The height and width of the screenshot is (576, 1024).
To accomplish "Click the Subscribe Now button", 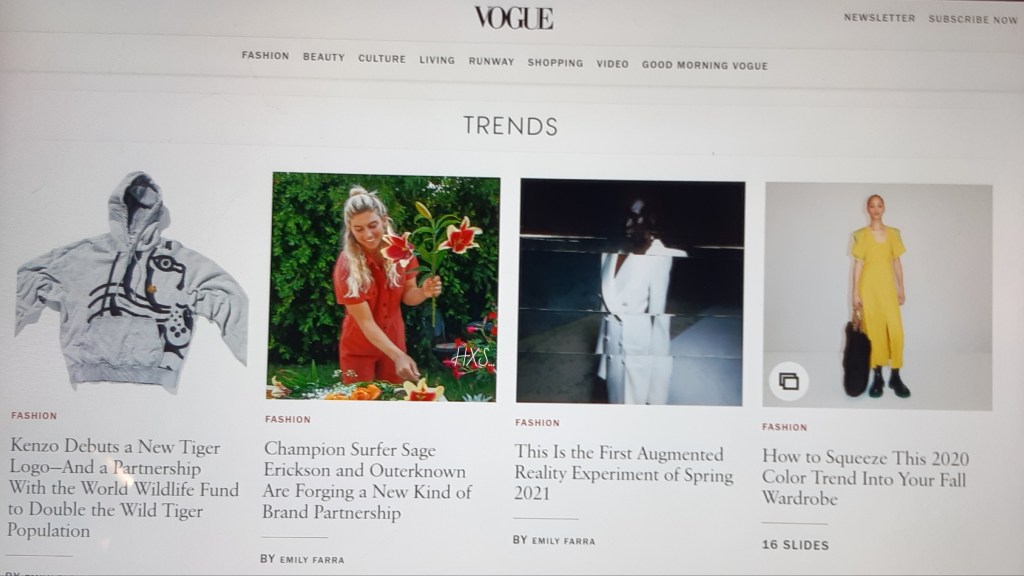I will pos(973,20).
